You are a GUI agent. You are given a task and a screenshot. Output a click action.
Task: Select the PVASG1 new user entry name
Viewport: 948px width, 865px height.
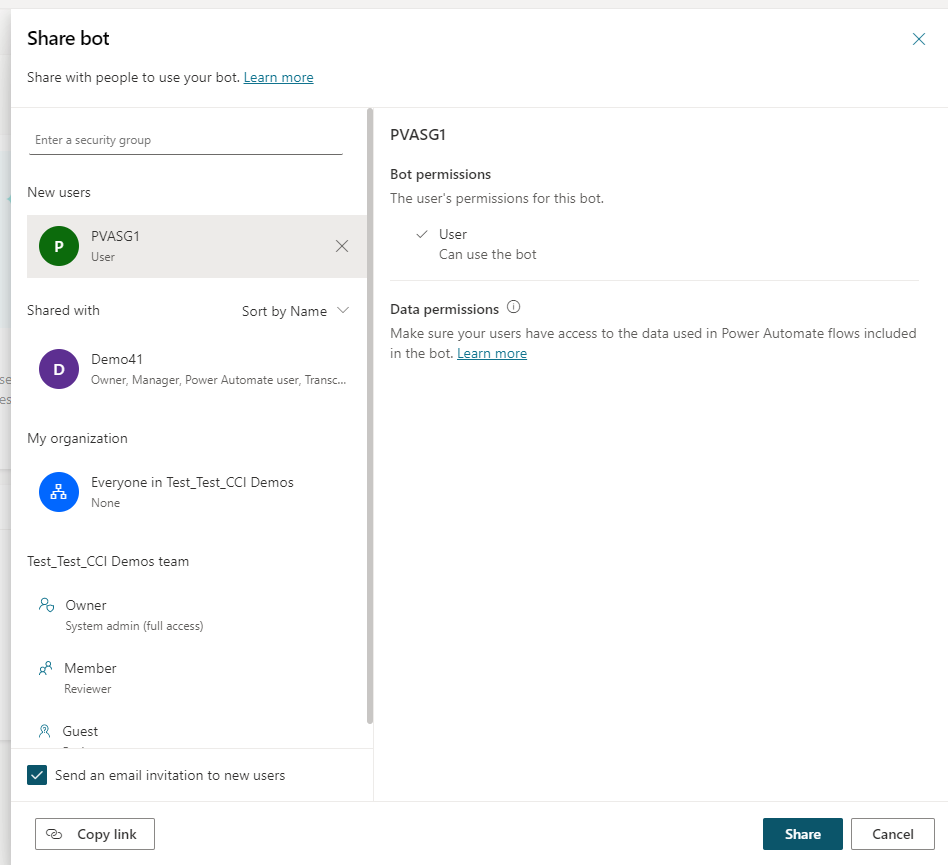[115, 236]
